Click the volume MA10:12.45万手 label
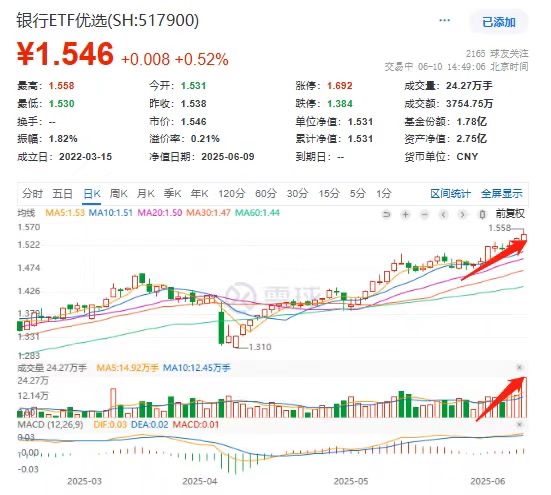551x495 pixels. pos(197,368)
